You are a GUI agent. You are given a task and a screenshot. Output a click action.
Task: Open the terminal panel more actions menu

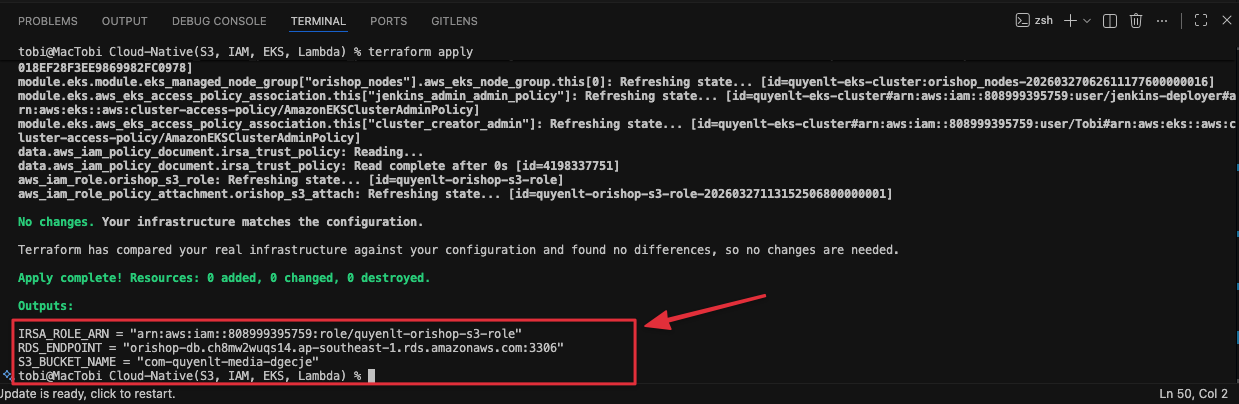click(x=1163, y=20)
